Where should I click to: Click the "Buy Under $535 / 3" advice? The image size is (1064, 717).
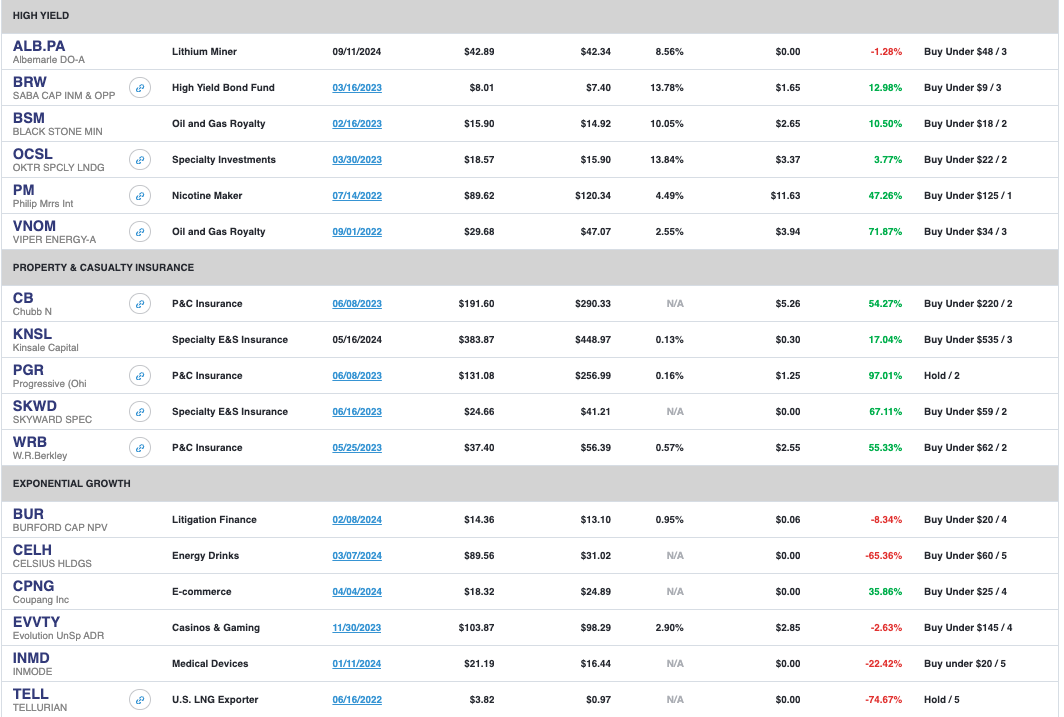click(x=968, y=339)
